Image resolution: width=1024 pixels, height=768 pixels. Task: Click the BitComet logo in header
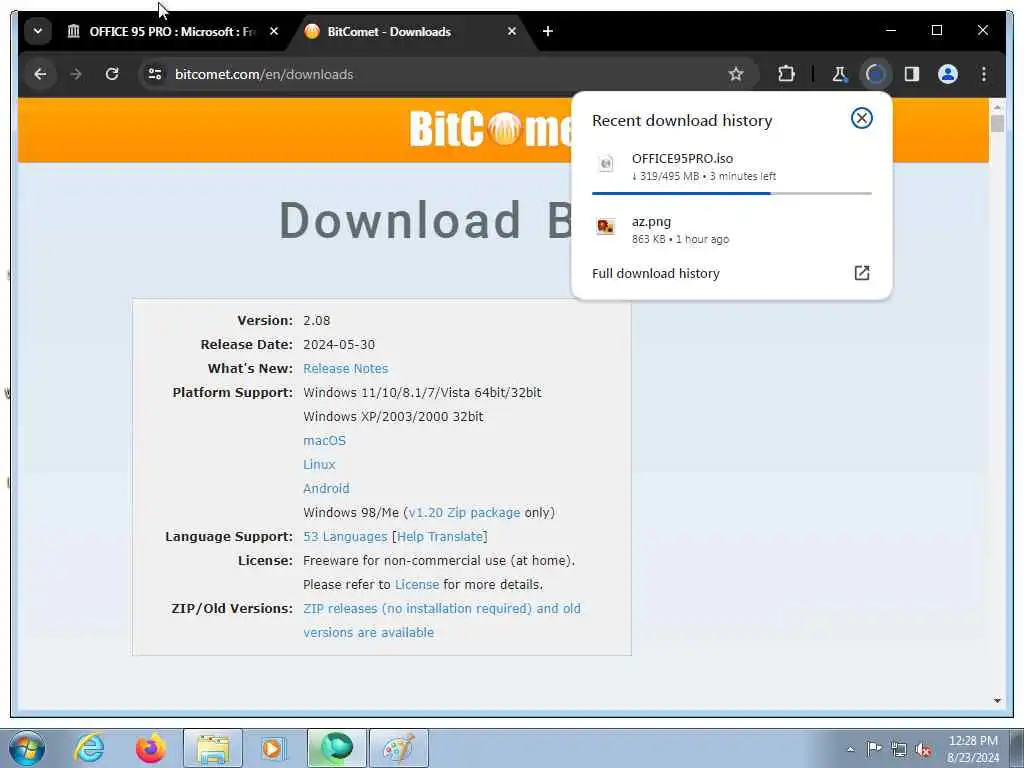[490, 129]
